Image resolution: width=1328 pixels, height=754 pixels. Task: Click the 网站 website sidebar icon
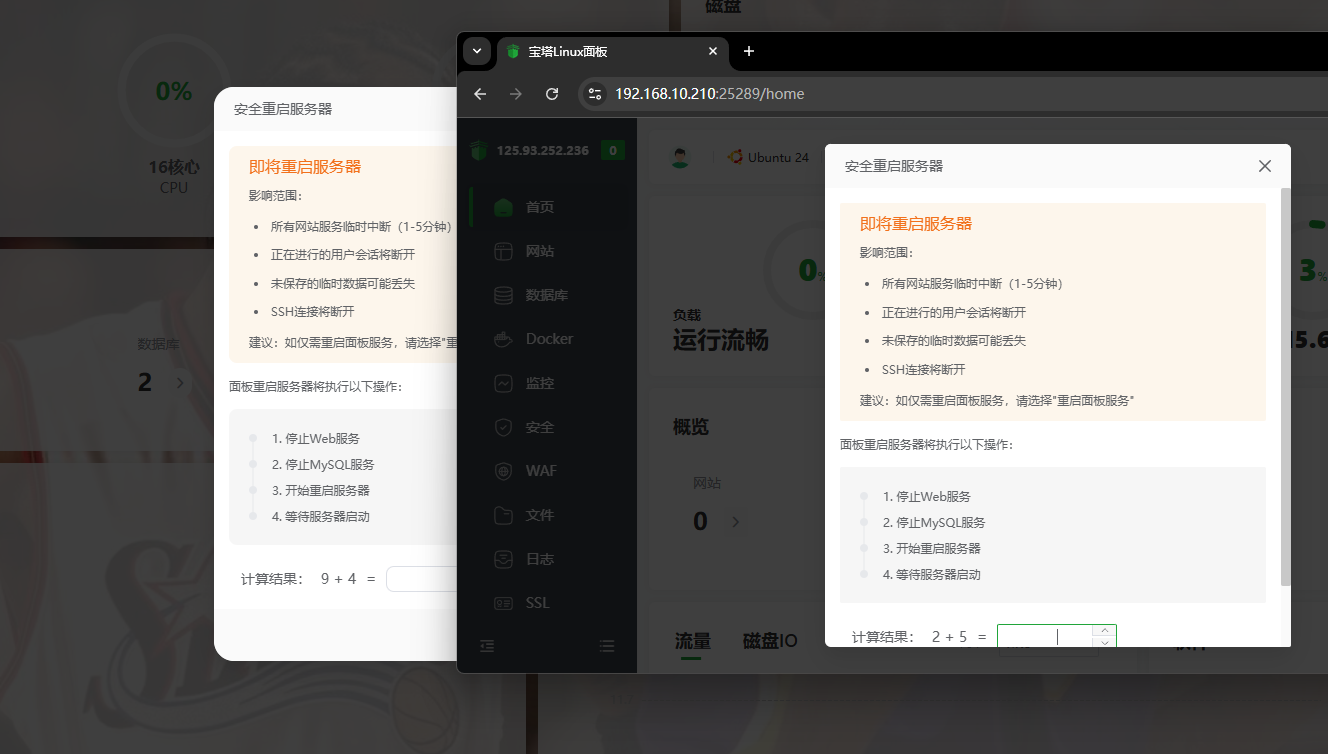coord(504,251)
